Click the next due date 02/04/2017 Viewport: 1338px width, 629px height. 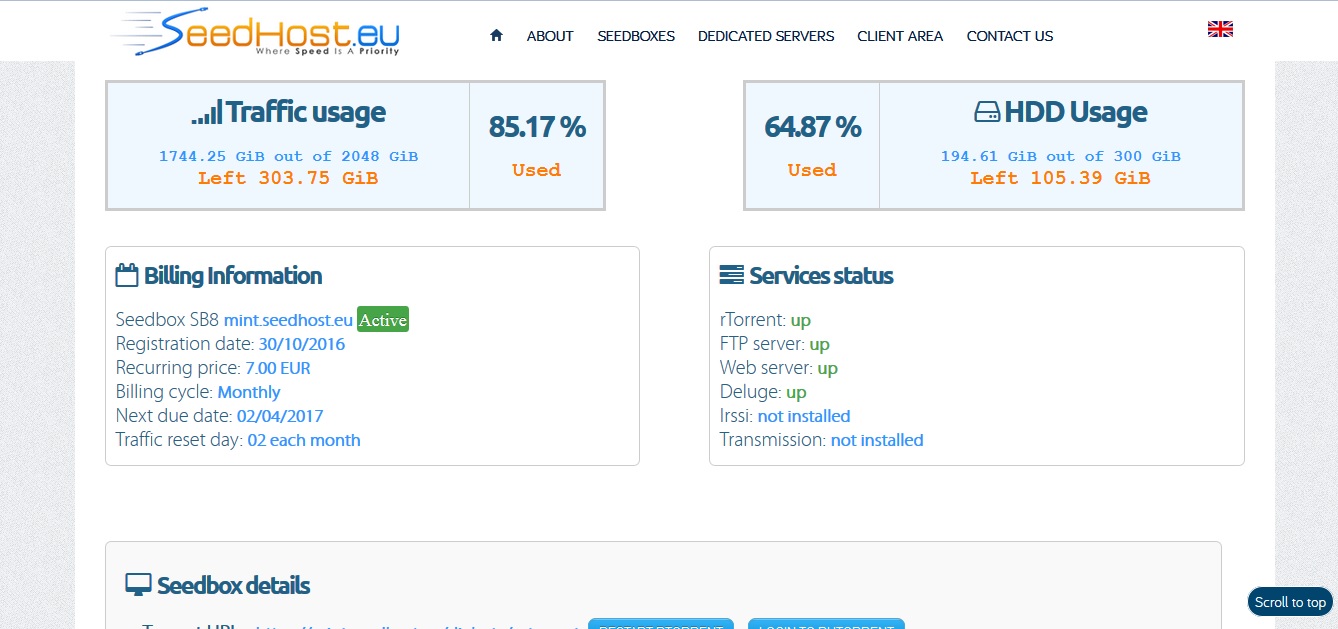pyautogui.click(x=280, y=416)
